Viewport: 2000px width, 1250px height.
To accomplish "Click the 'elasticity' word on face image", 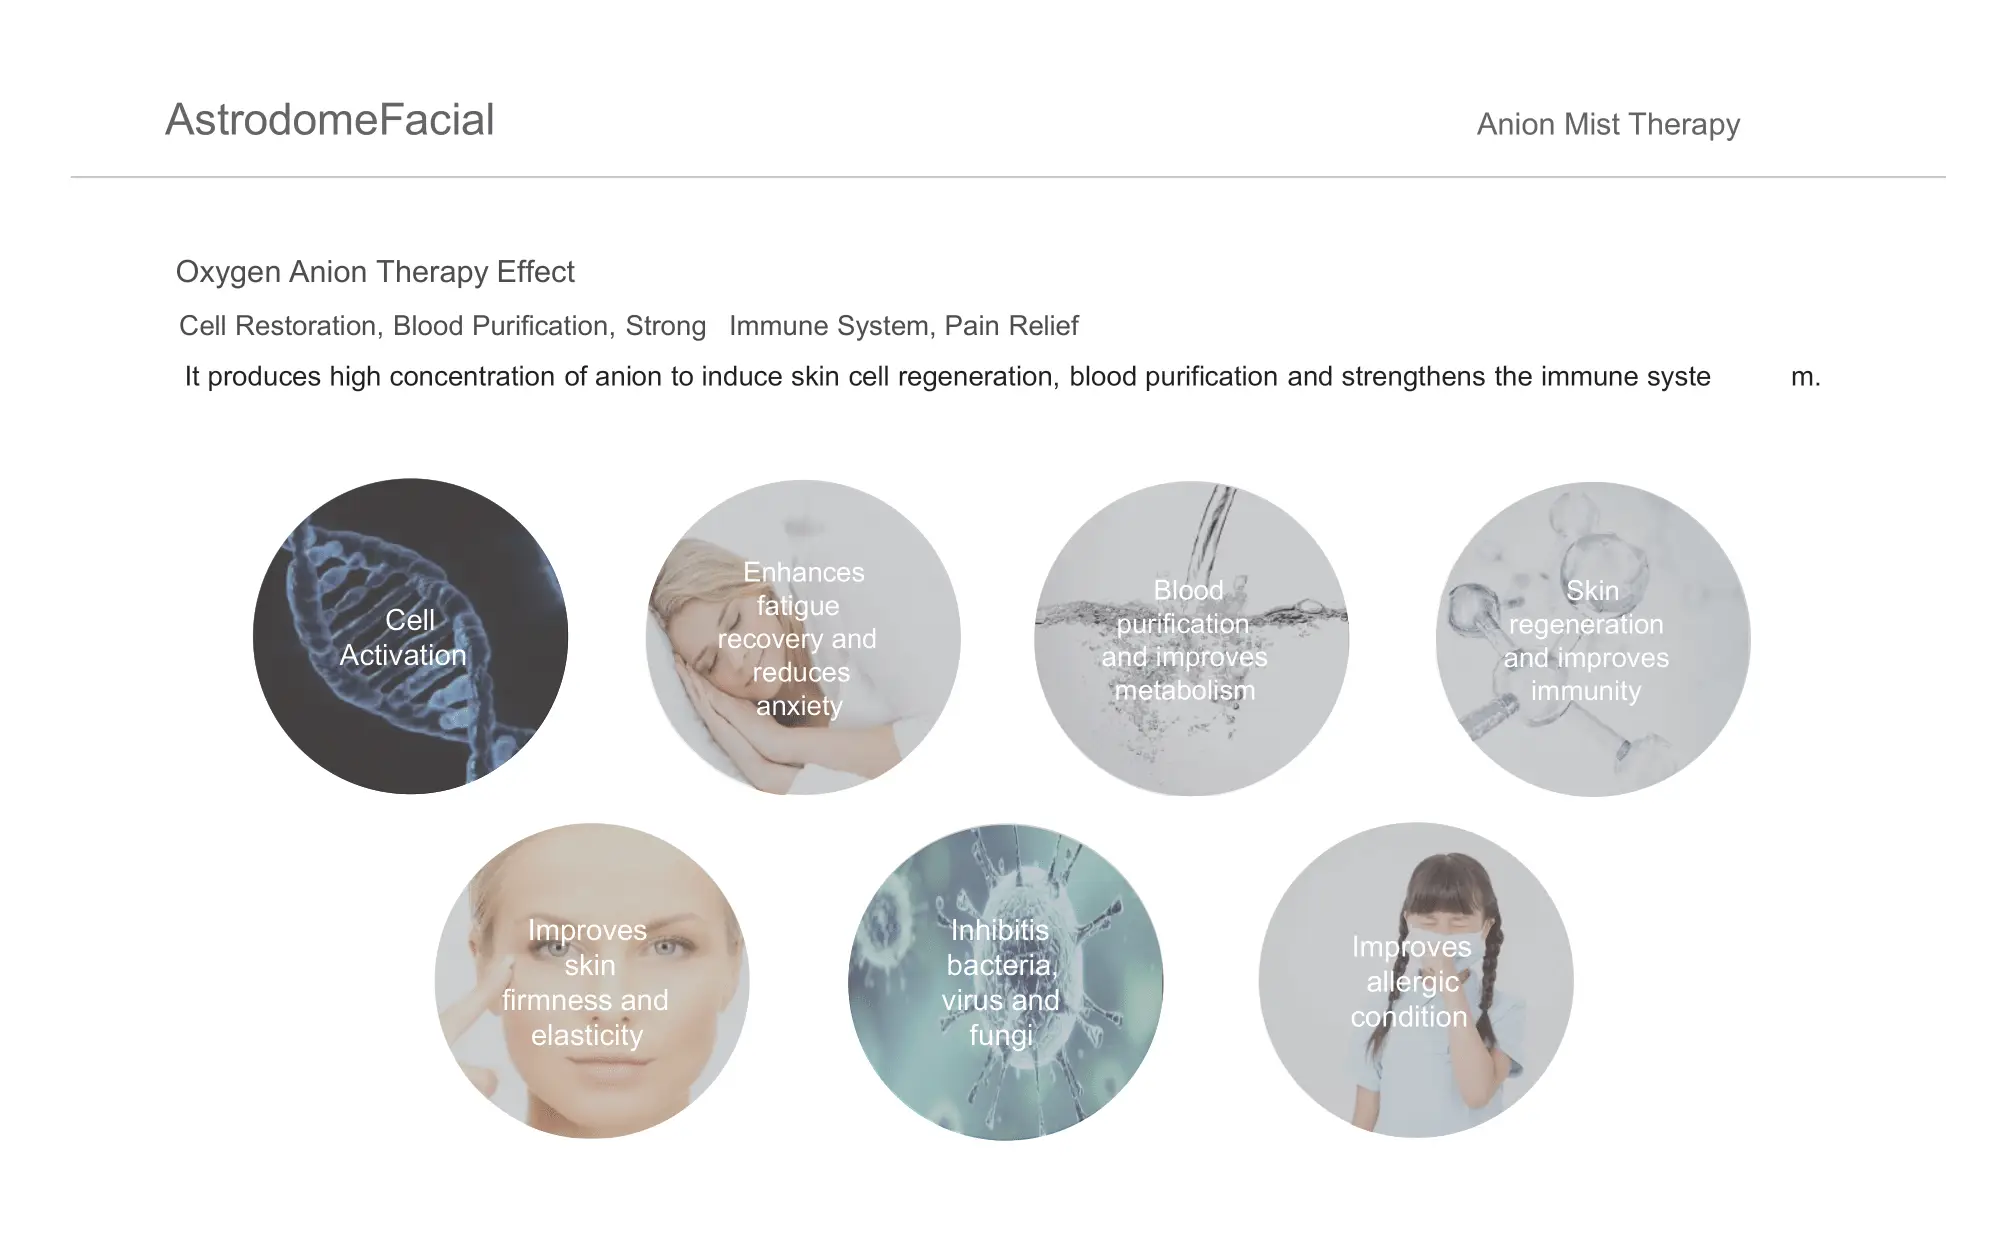I will [587, 1036].
